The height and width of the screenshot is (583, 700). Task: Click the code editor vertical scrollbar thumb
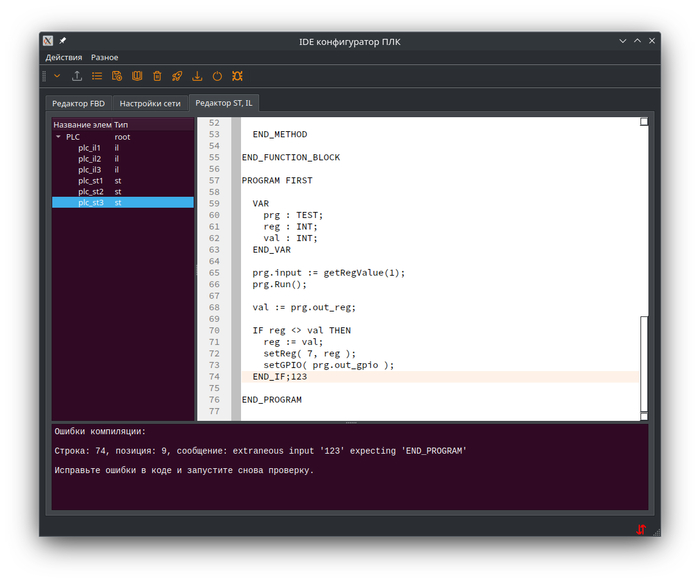[644, 363]
